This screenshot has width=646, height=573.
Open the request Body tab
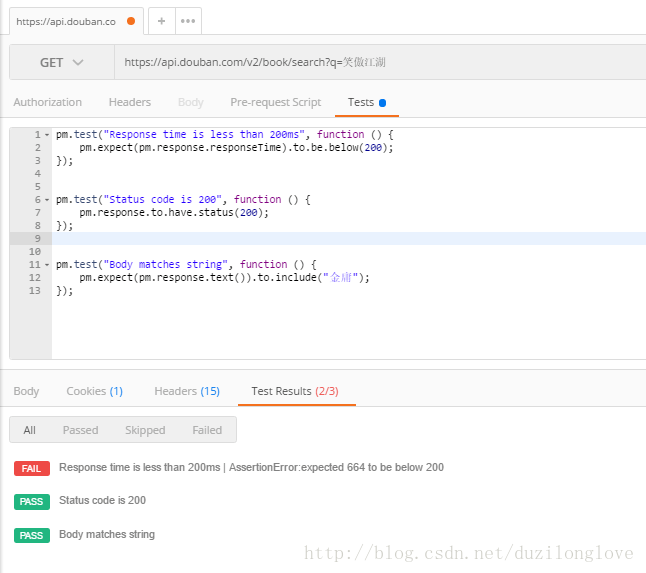191,102
